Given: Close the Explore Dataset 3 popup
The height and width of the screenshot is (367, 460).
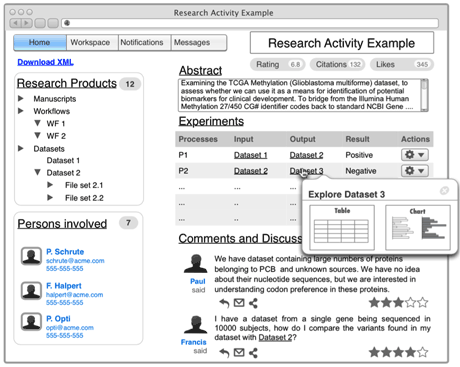Looking at the screenshot, I should pos(444,190).
